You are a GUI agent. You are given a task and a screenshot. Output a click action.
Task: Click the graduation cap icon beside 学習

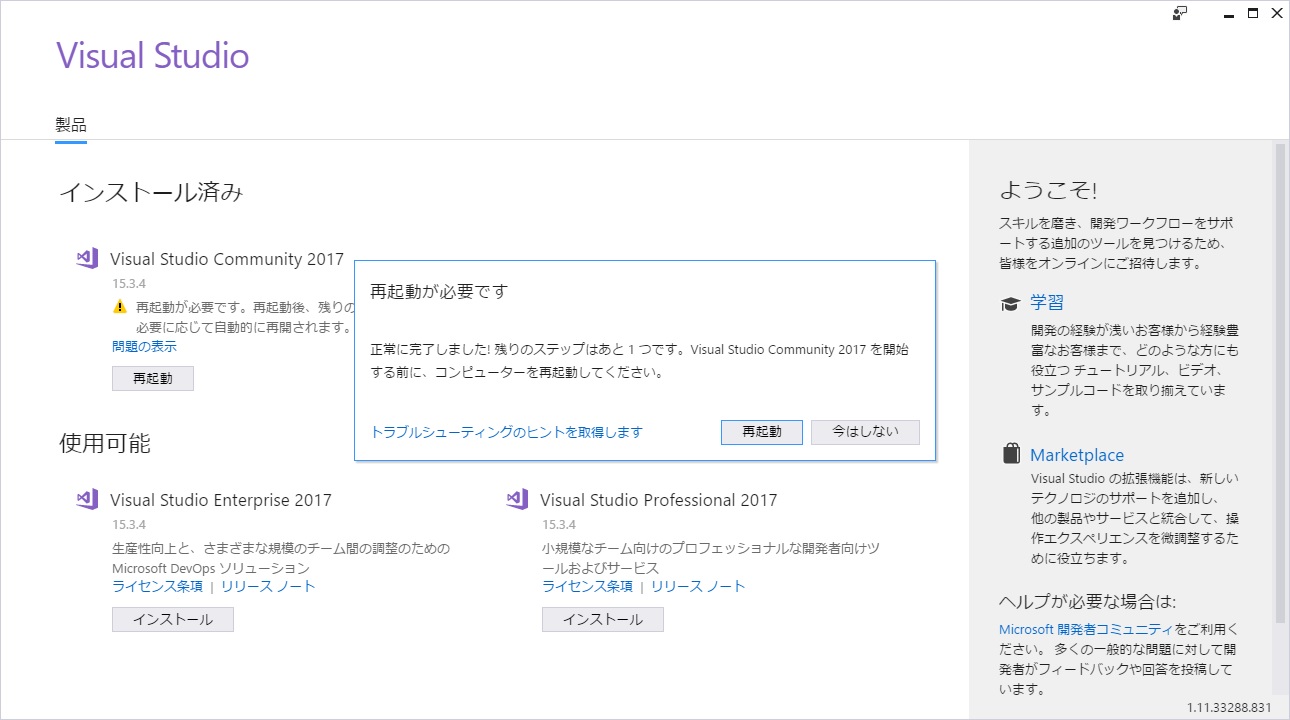tap(1010, 304)
